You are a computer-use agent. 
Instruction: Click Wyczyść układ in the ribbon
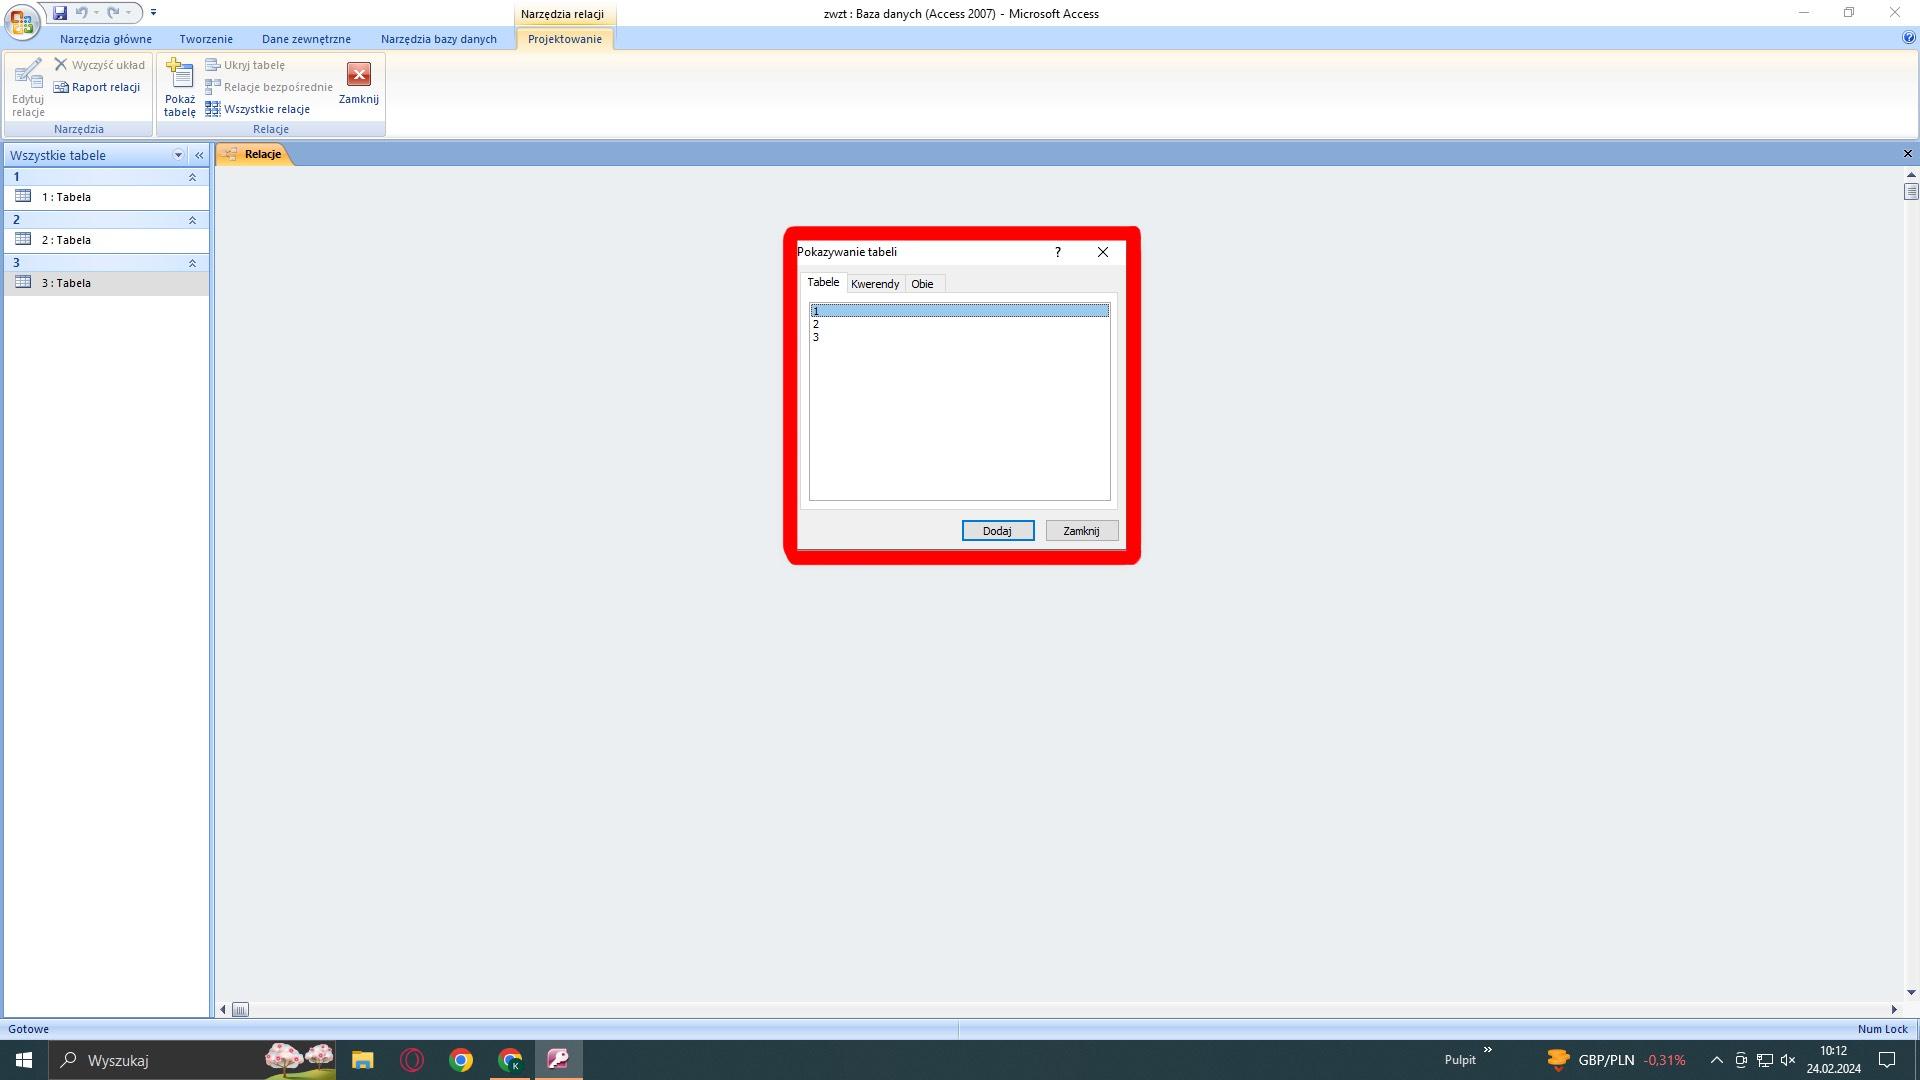coord(99,65)
